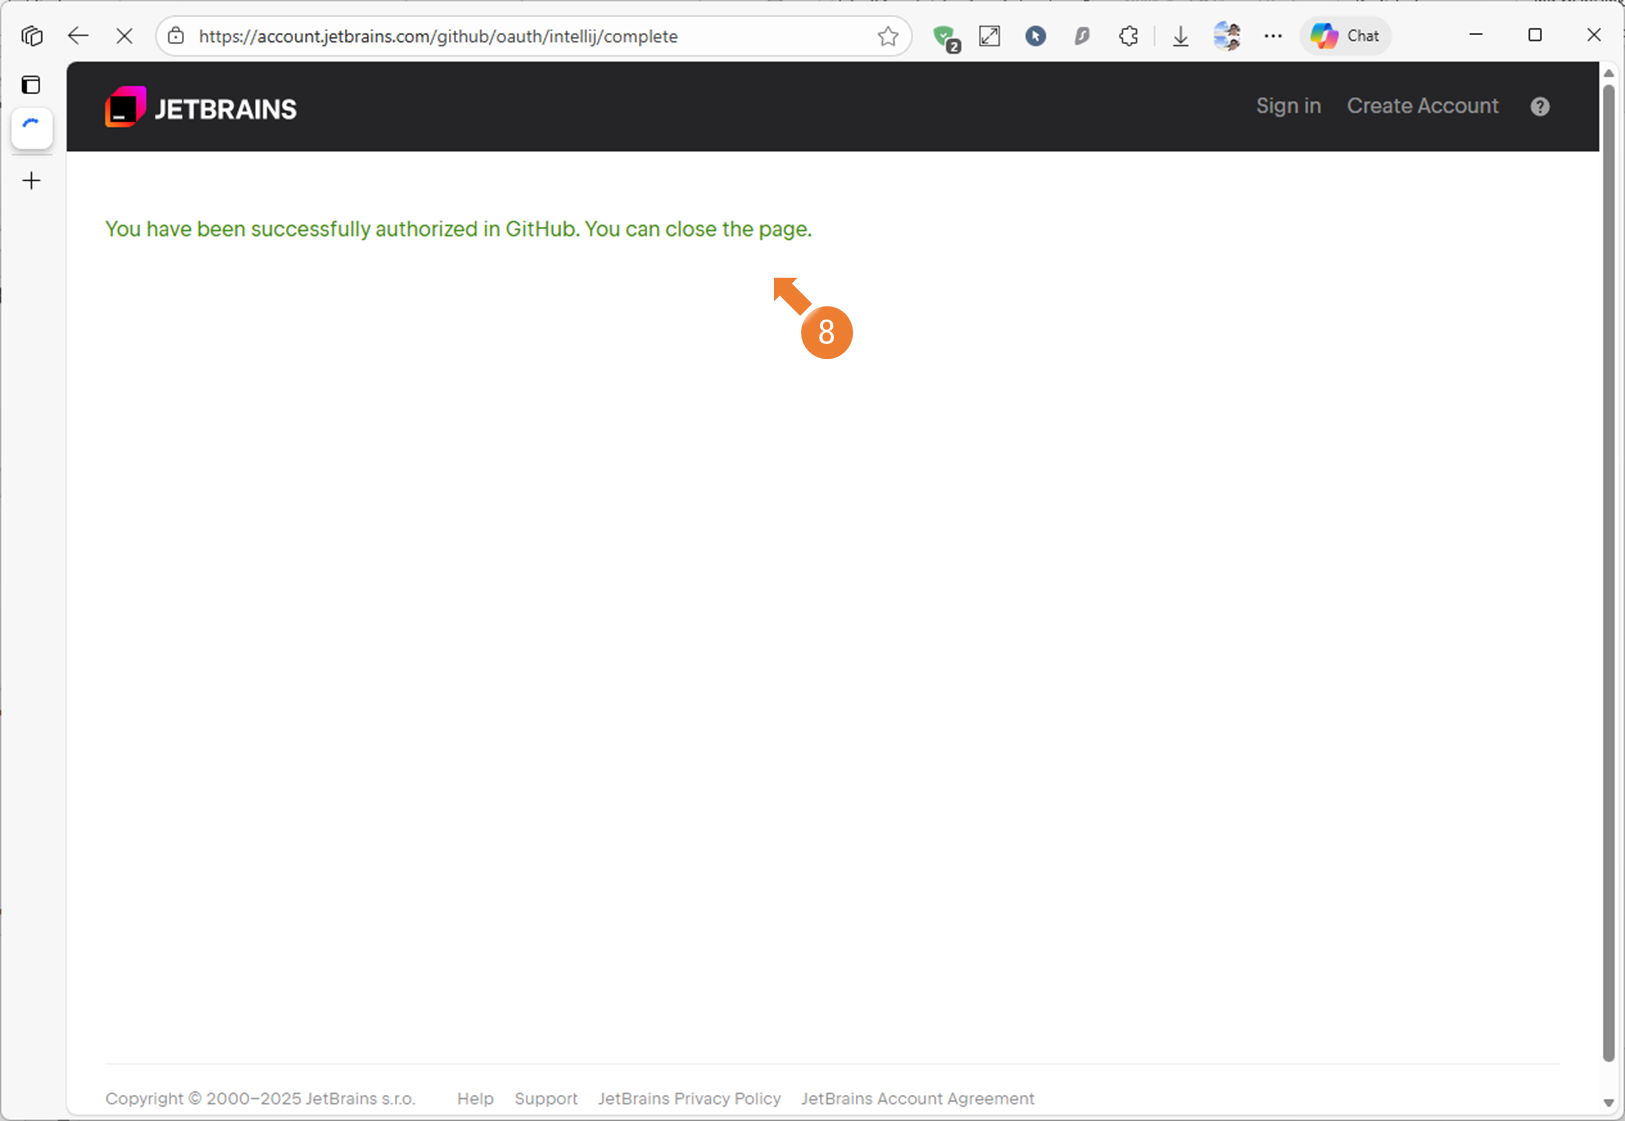Screen dimensions: 1625x1121
Task: Go back to the previous page
Action: pos(78,36)
